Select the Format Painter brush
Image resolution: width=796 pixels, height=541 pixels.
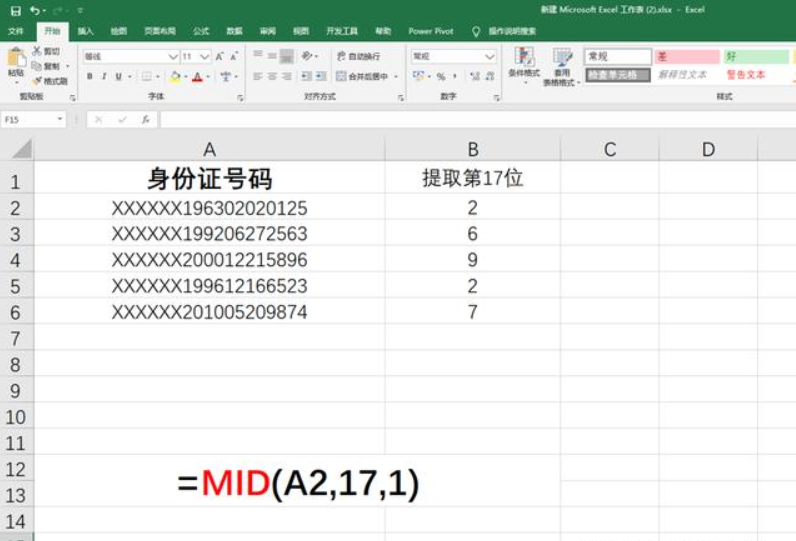(37, 81)
